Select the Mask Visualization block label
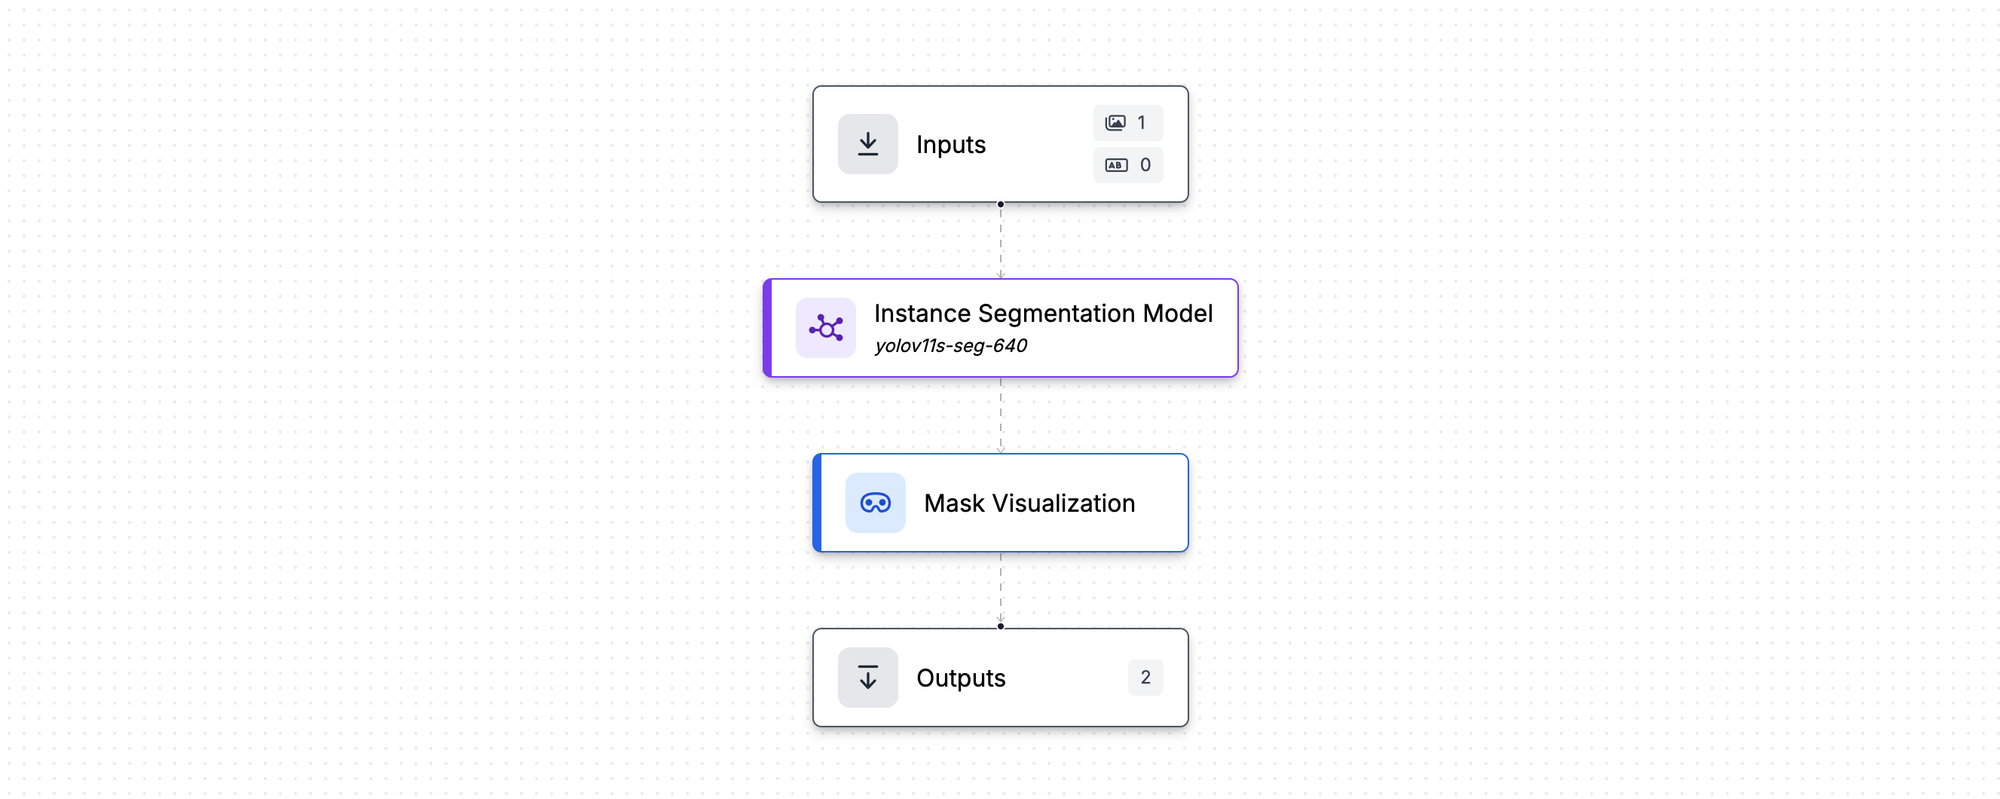Image resolution: width=2000 pixels, height=799 pixels. pyautogui.click(x=1029, y=503)
